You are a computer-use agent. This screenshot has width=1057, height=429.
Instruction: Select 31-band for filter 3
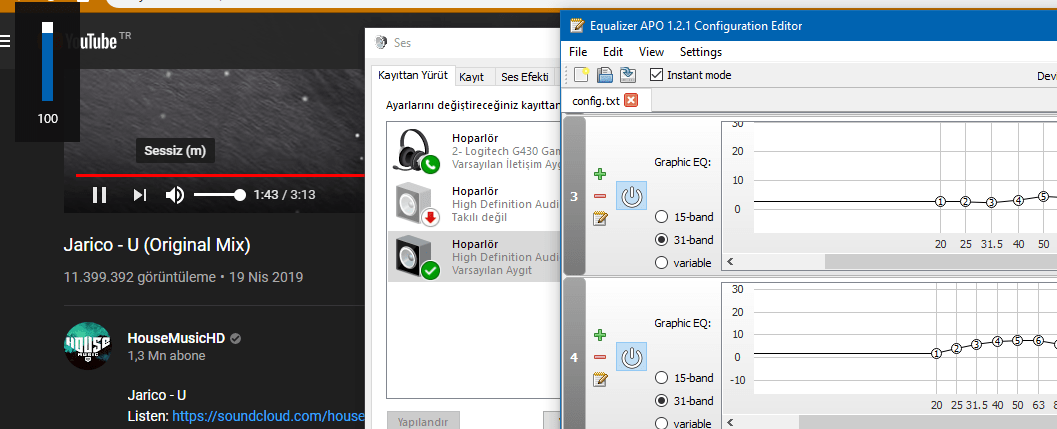[x=661, y=239]
